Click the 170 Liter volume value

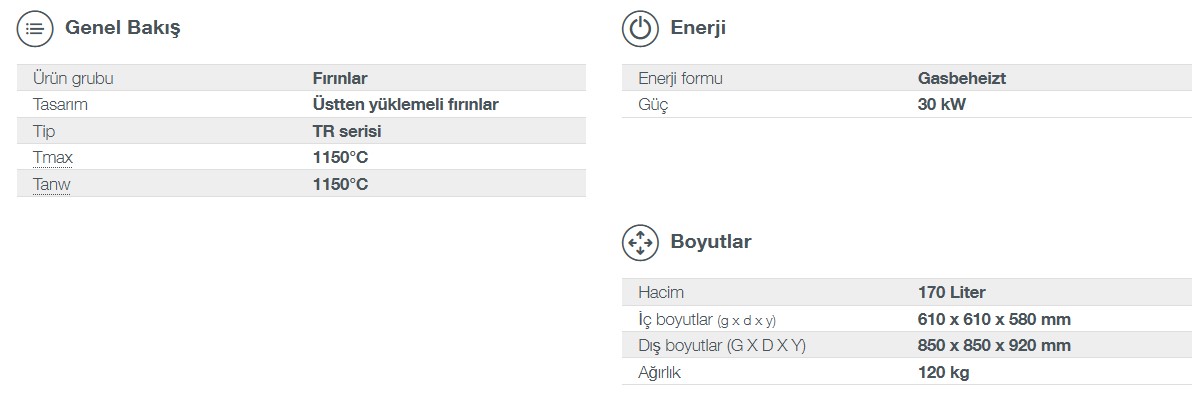[x=951, y=292]
